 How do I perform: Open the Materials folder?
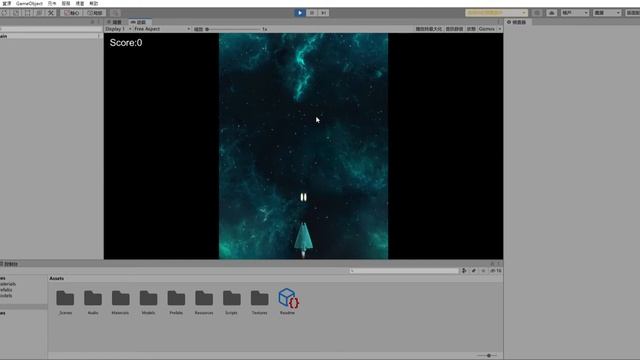point(120,302)
